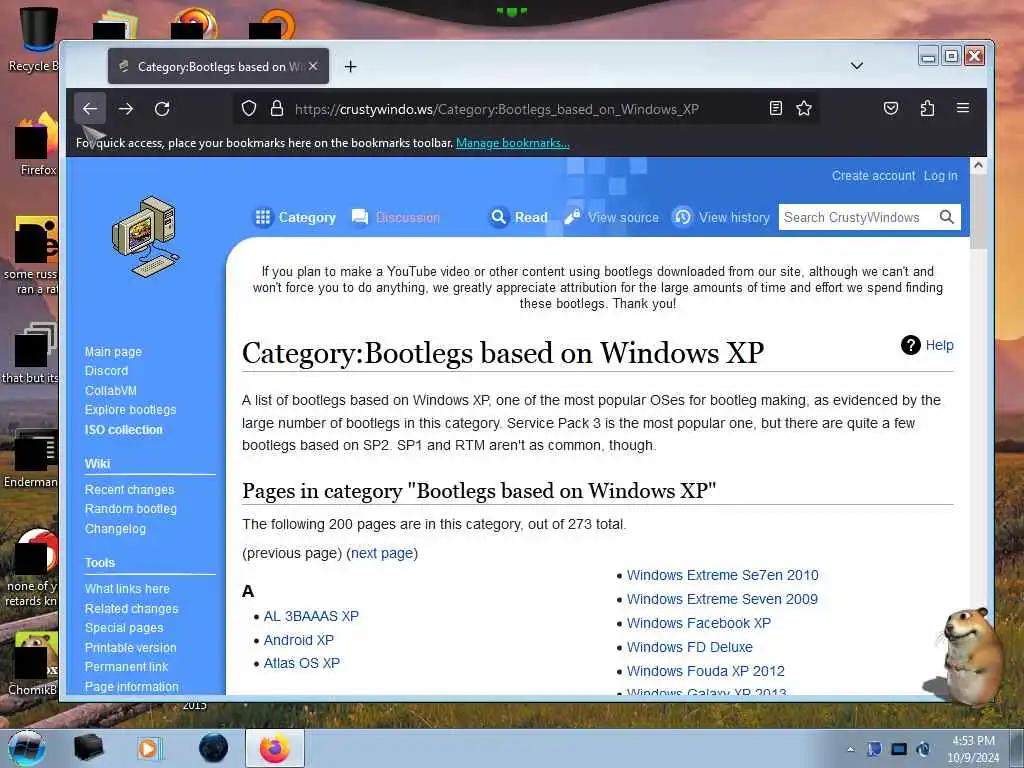Open the View source tab
1024x768 pixels.
click(611, 217)
